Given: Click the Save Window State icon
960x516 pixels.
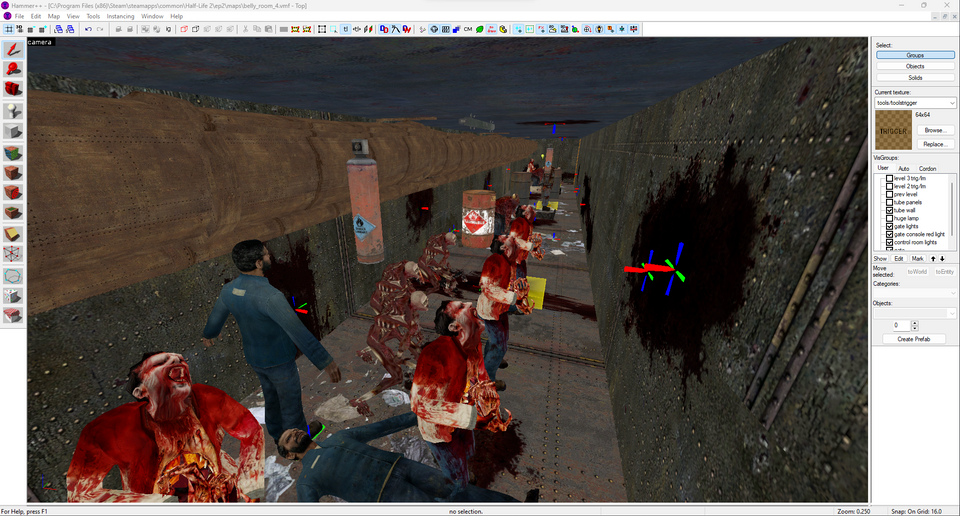Looking at the screenshot, I should (x=70, y=29).
